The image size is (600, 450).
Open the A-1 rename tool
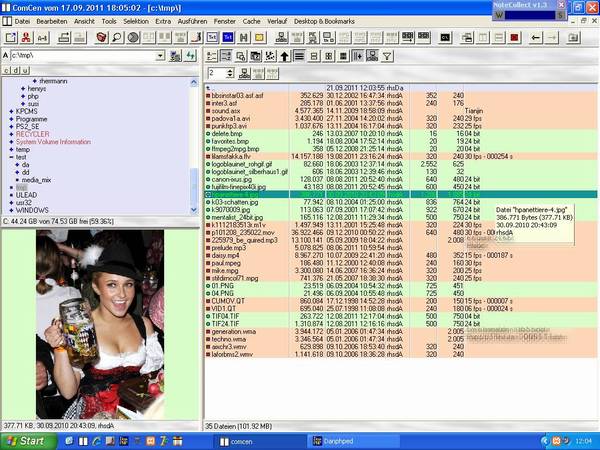(x=42, y=38)
